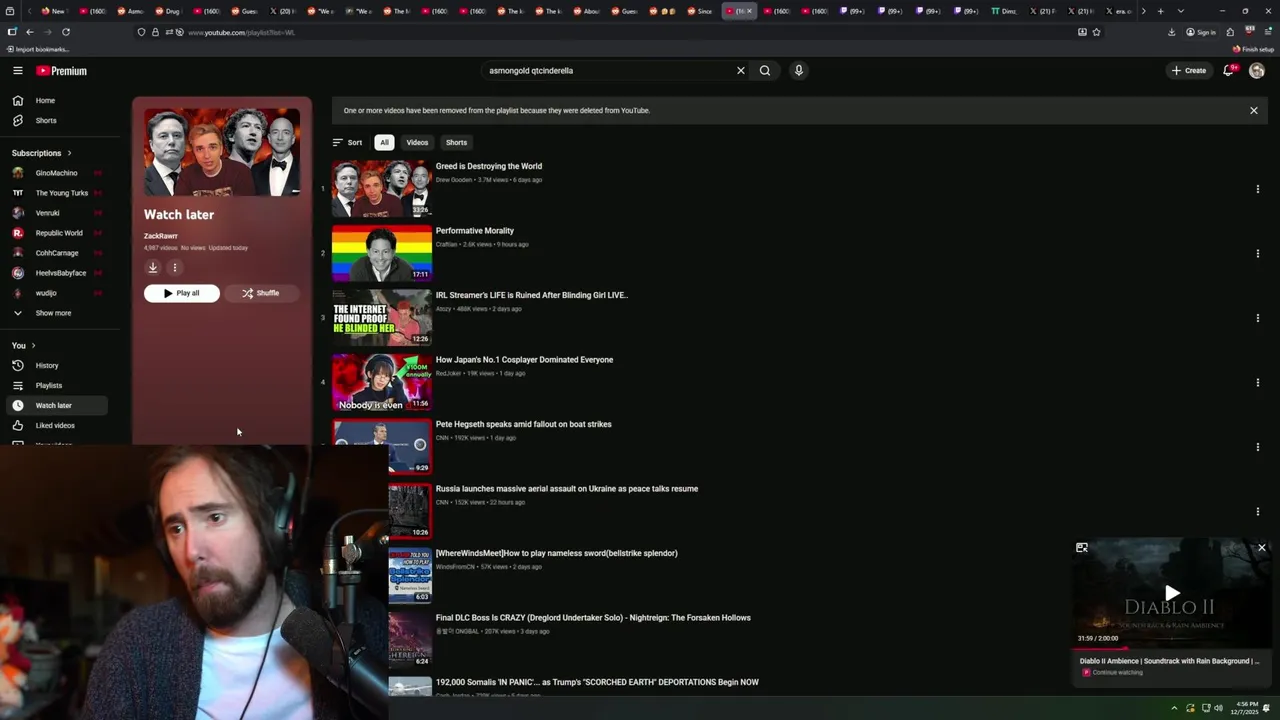Open HeelvsBabyface channel subscription
The height and width of the screenshot is (720, 1280).
pos(63,273)
